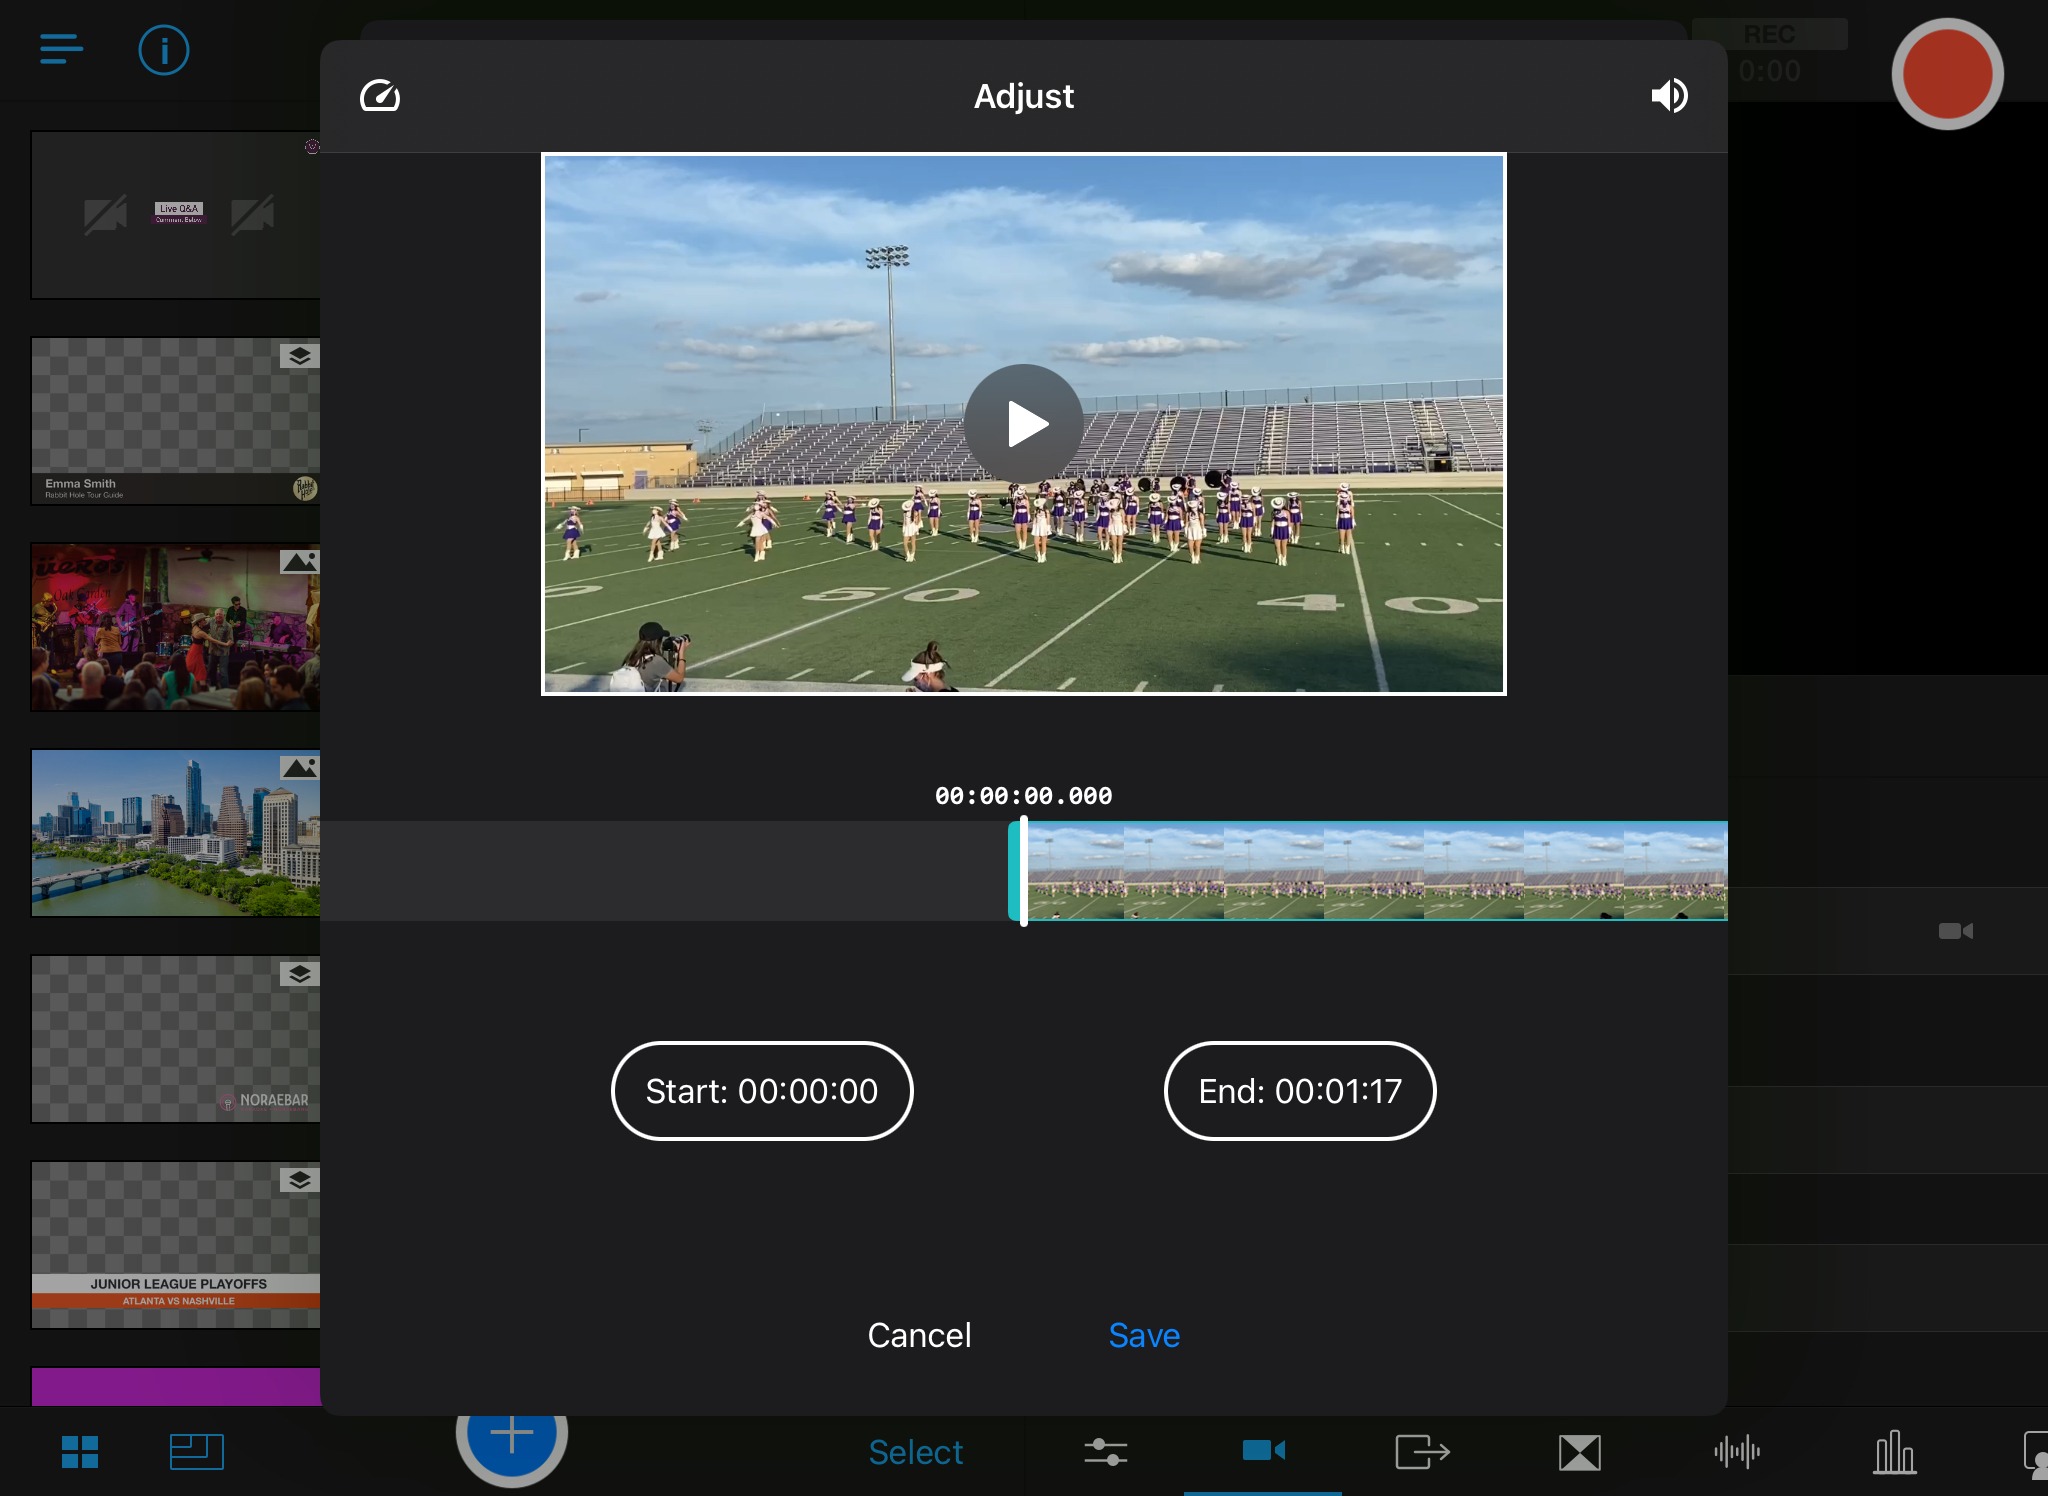This screenshot has height=1496, width=2048.
Task: Mute audio using speaker icon
Action: (x=1668, y=95)
